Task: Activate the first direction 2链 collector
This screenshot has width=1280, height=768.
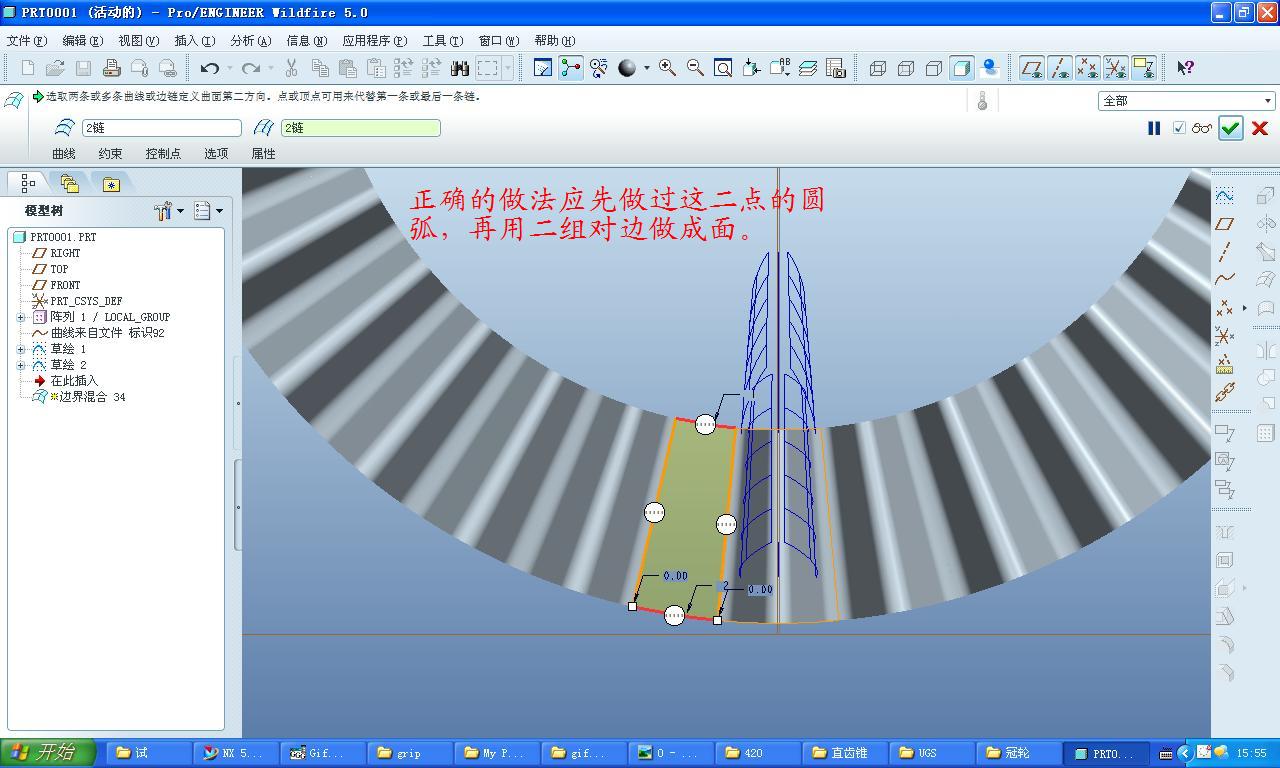Action: (161, 128)
